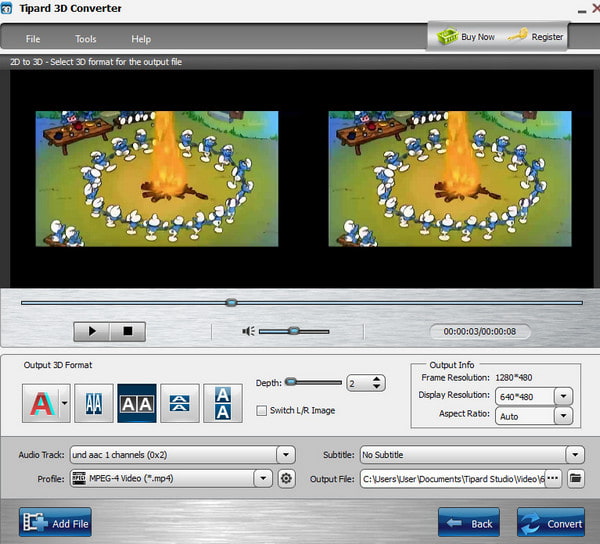Choose Side by Side half-width format
Viewport: 600px width, 544px height.
(x=94, y=403)
